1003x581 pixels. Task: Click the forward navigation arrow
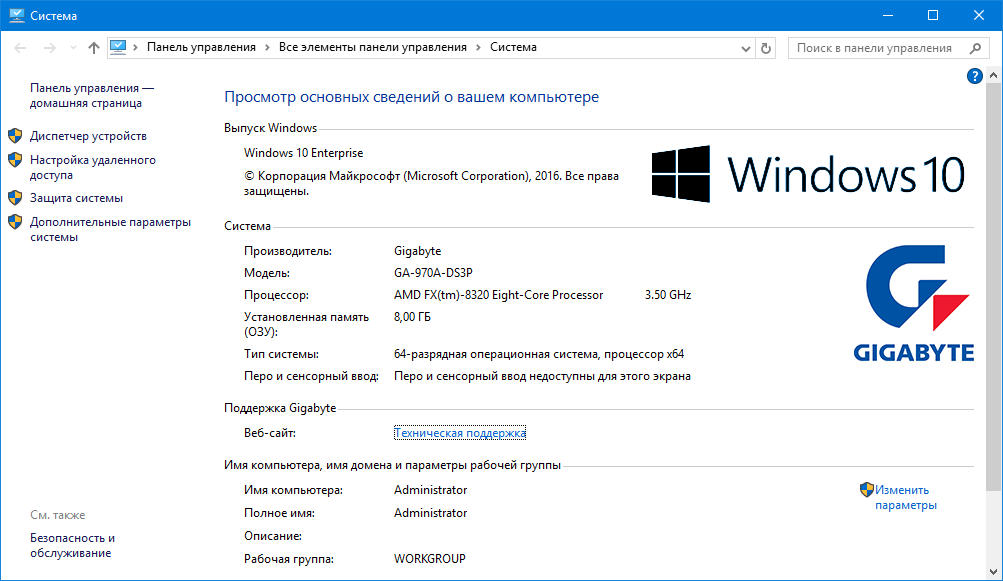(x=49, y=48)
